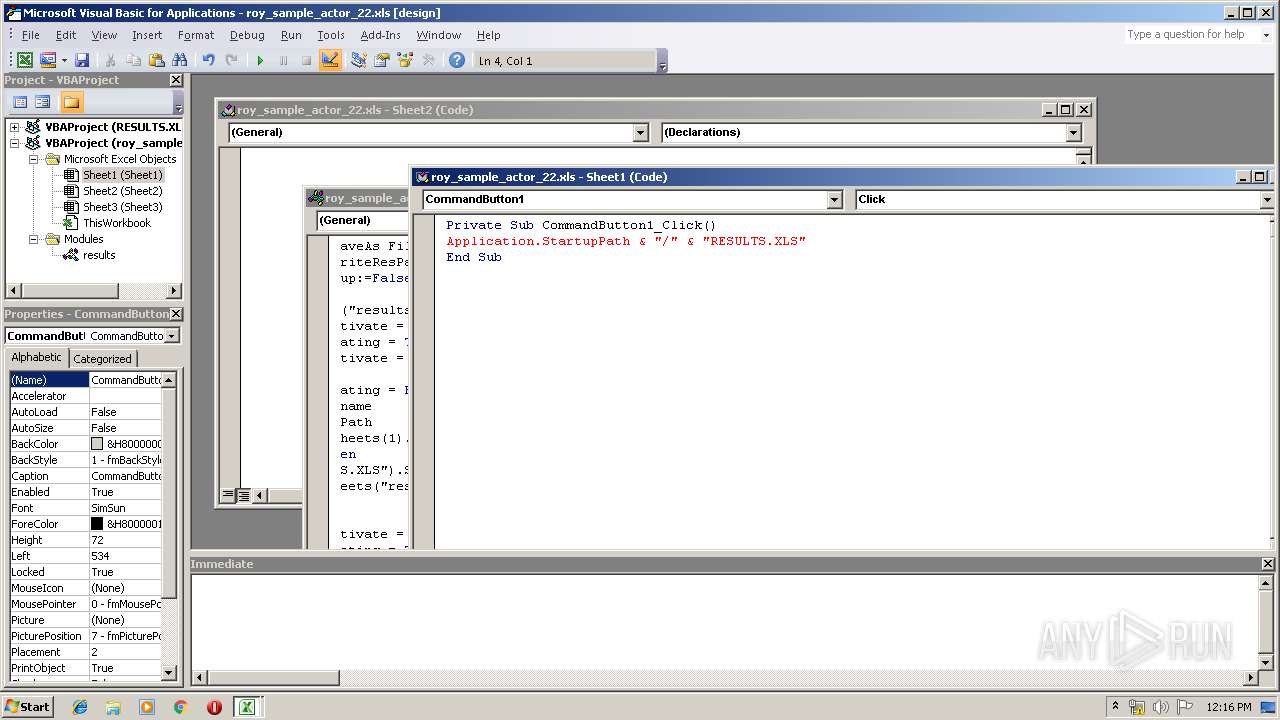This screenshot has width=1280, height=720.
Task: Open the Object Browser icon
Action: [405, 61]
